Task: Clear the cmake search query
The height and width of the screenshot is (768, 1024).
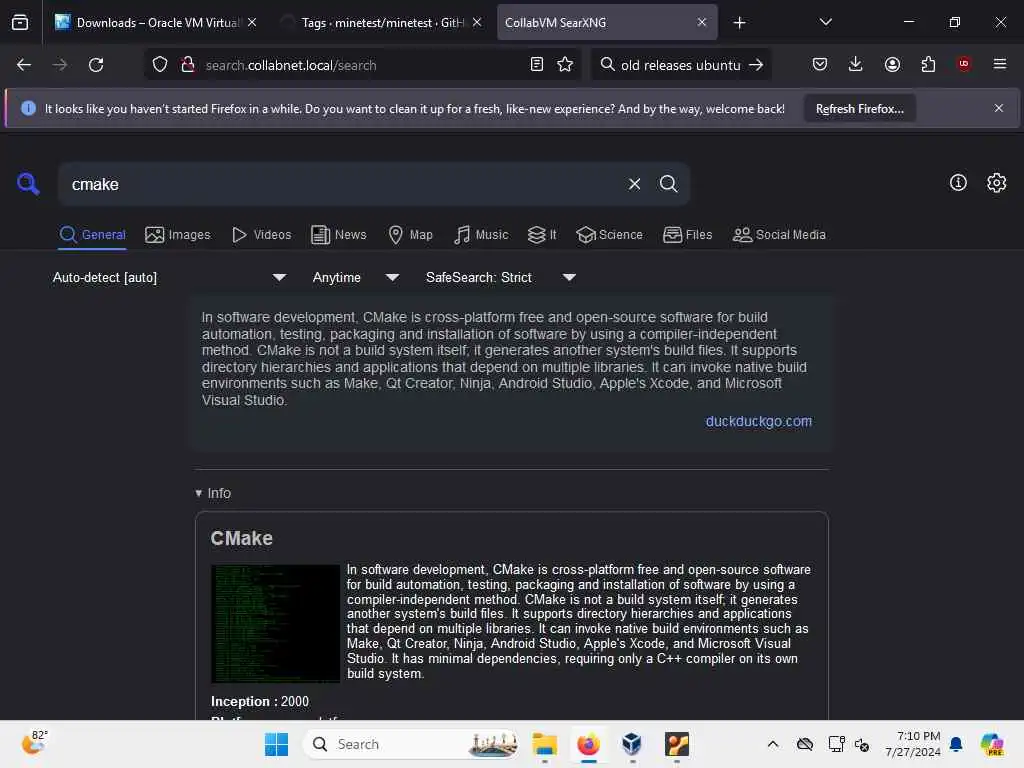Action: pos(634,184)
